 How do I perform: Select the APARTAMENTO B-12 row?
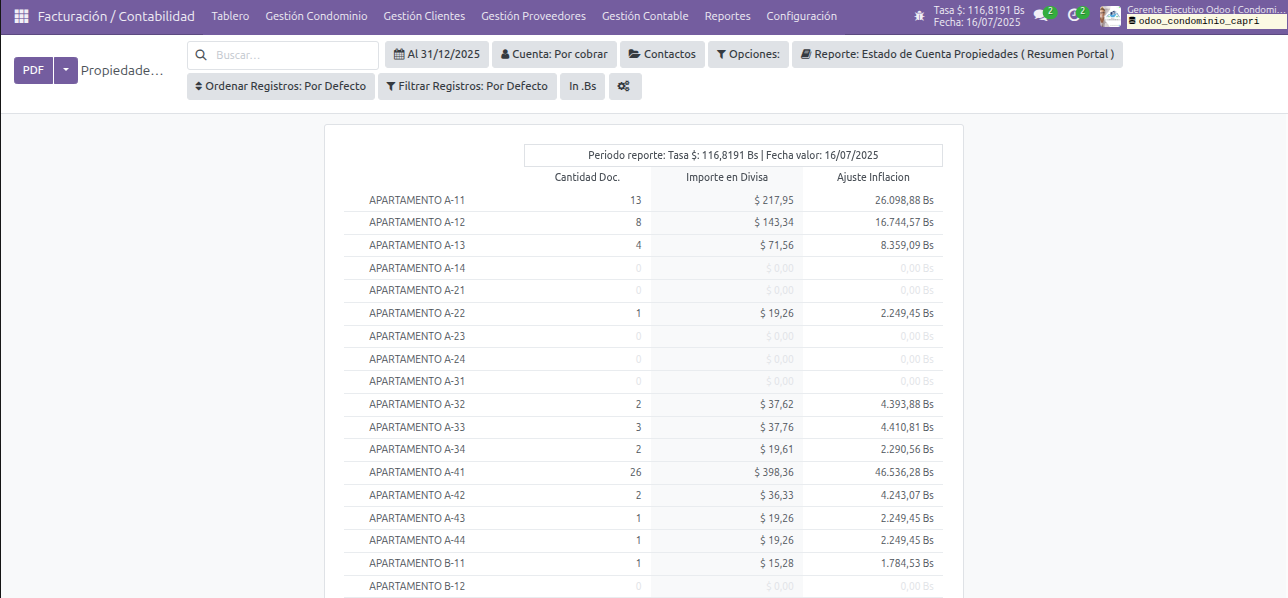(x=643, y=586)
